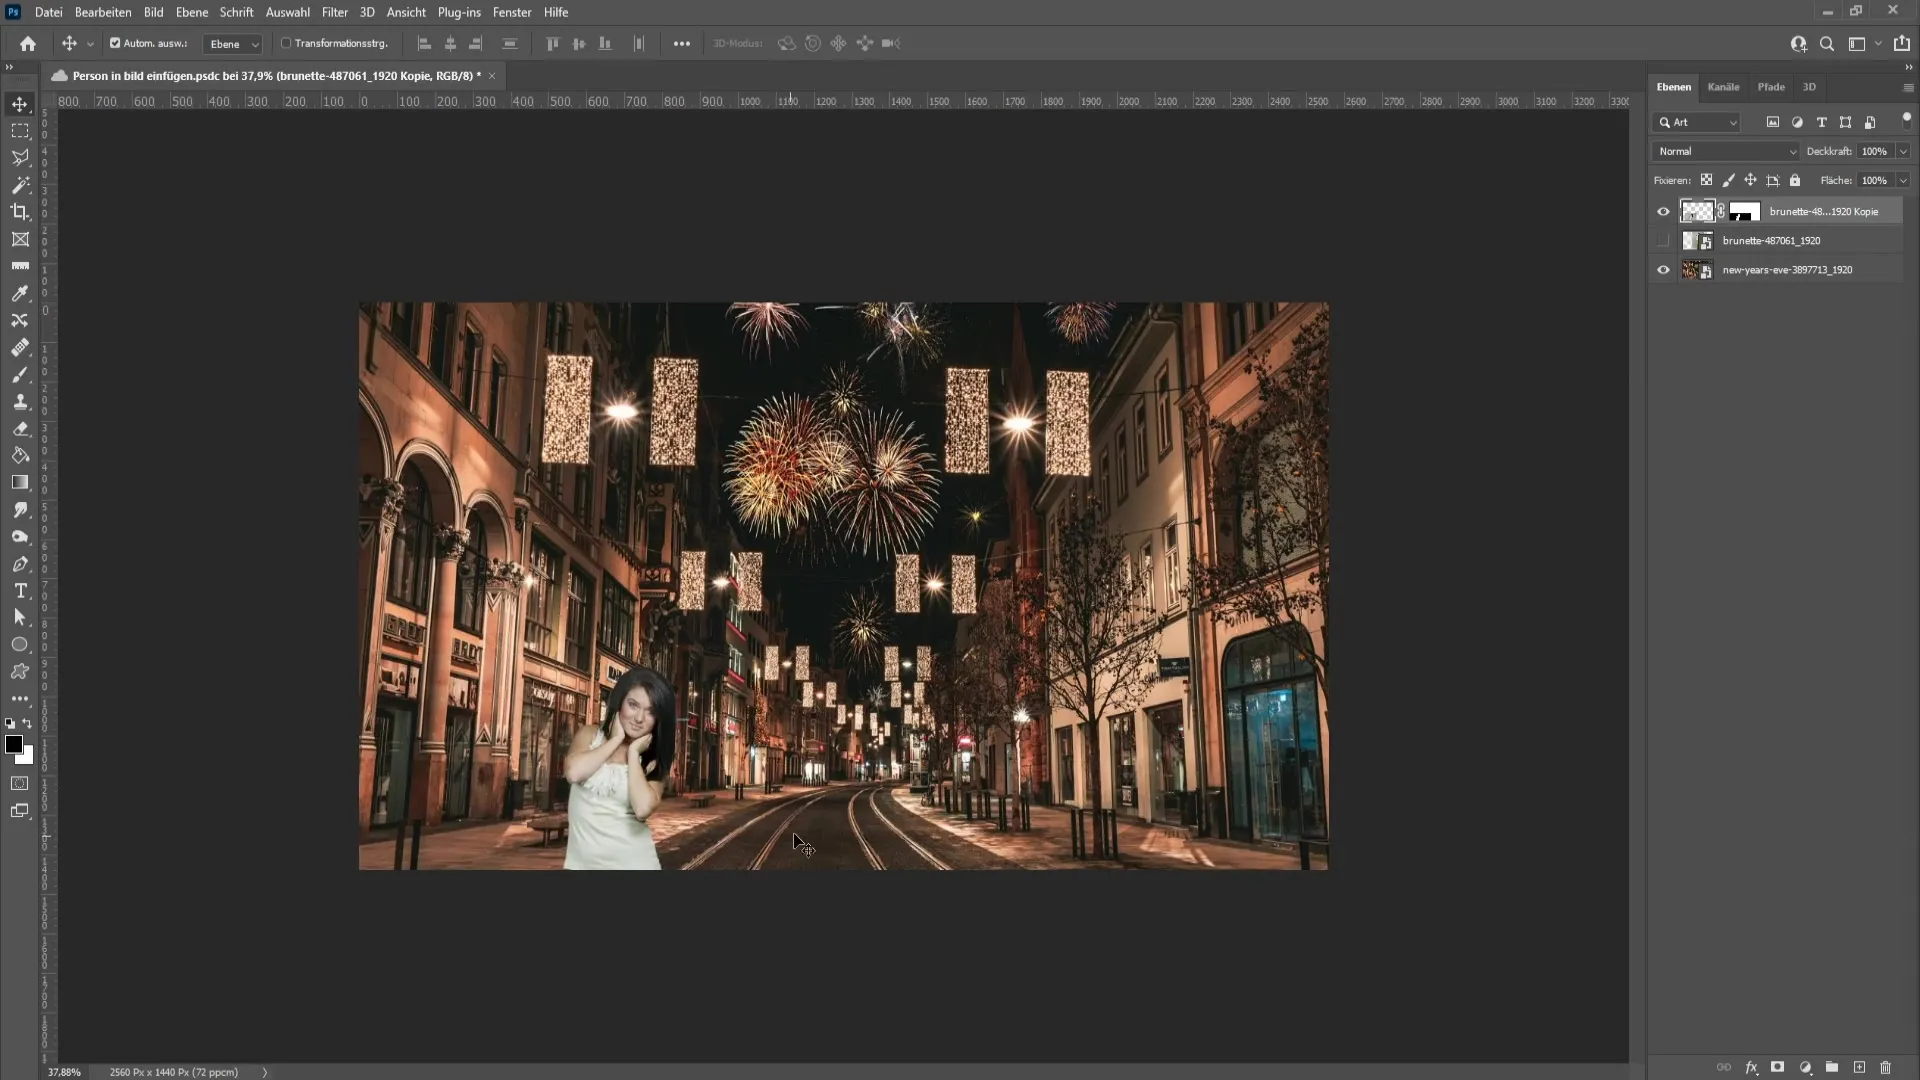
Task: Select the Pen tool
Action: click(x=20, y=564)
